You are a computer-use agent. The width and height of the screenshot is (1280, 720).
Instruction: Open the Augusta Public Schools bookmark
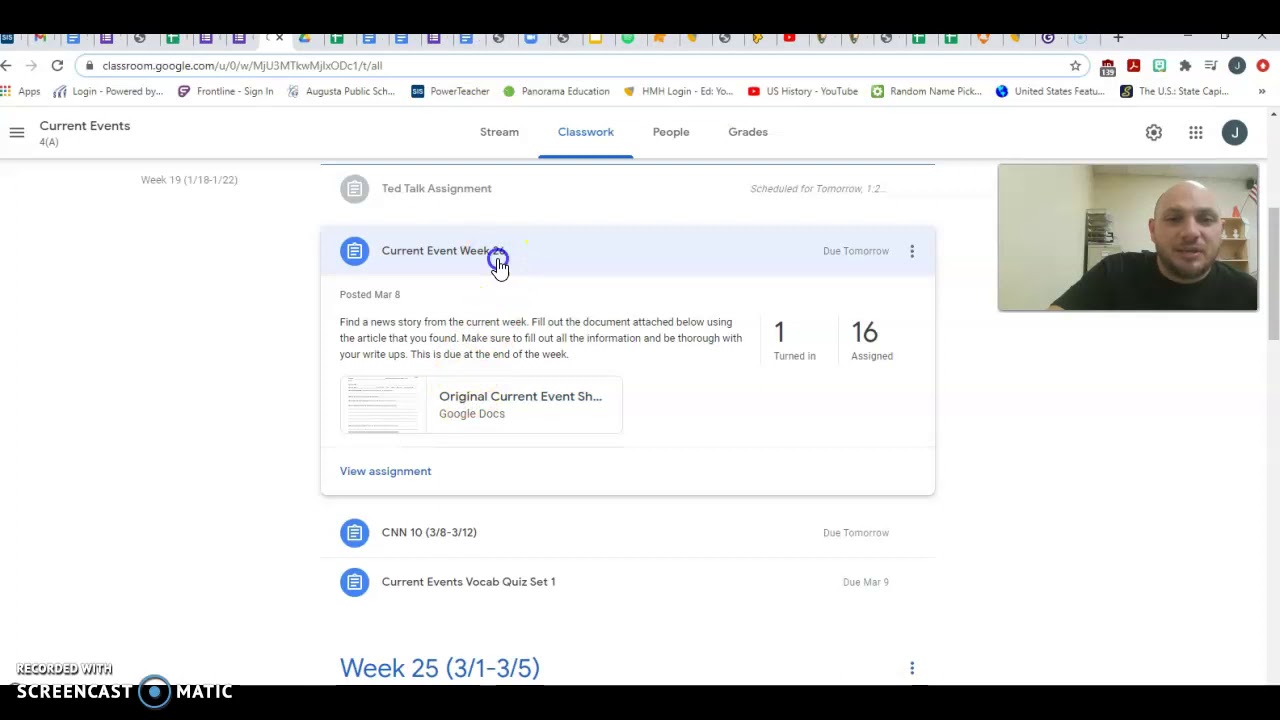(341, 91)
